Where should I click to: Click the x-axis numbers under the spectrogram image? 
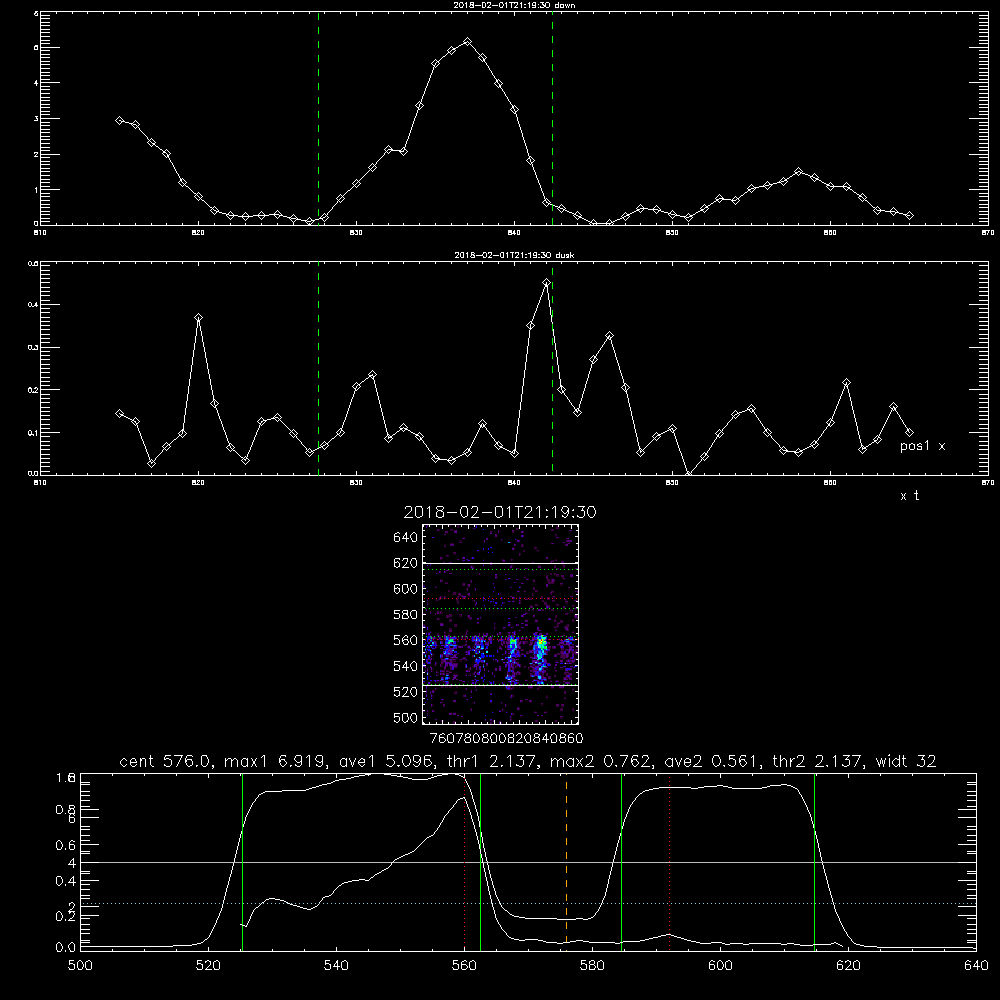[x=507, y=739]
